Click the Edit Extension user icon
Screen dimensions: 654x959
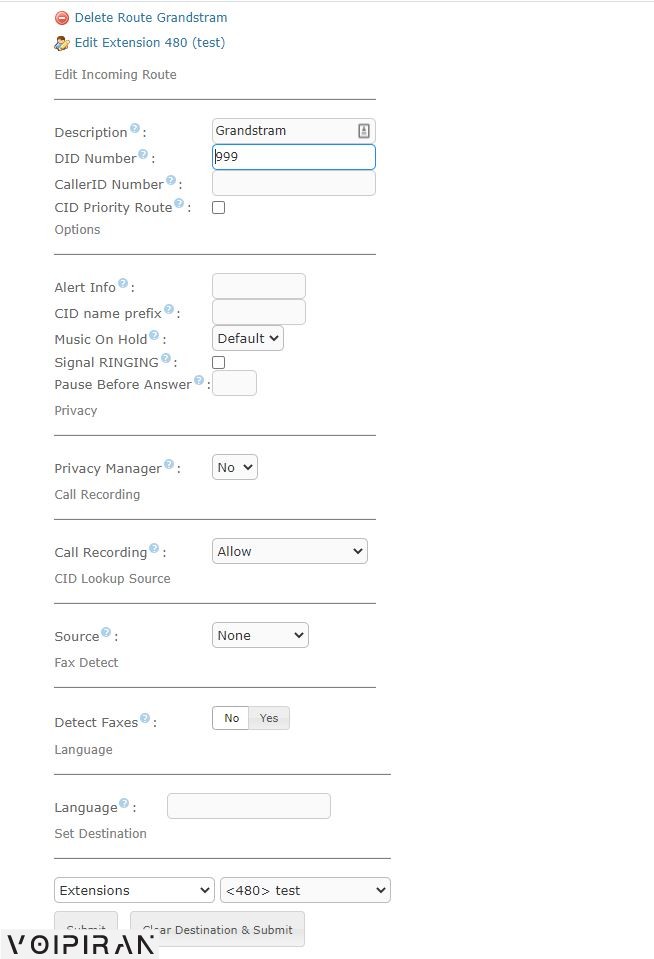(x=62, y=43)
